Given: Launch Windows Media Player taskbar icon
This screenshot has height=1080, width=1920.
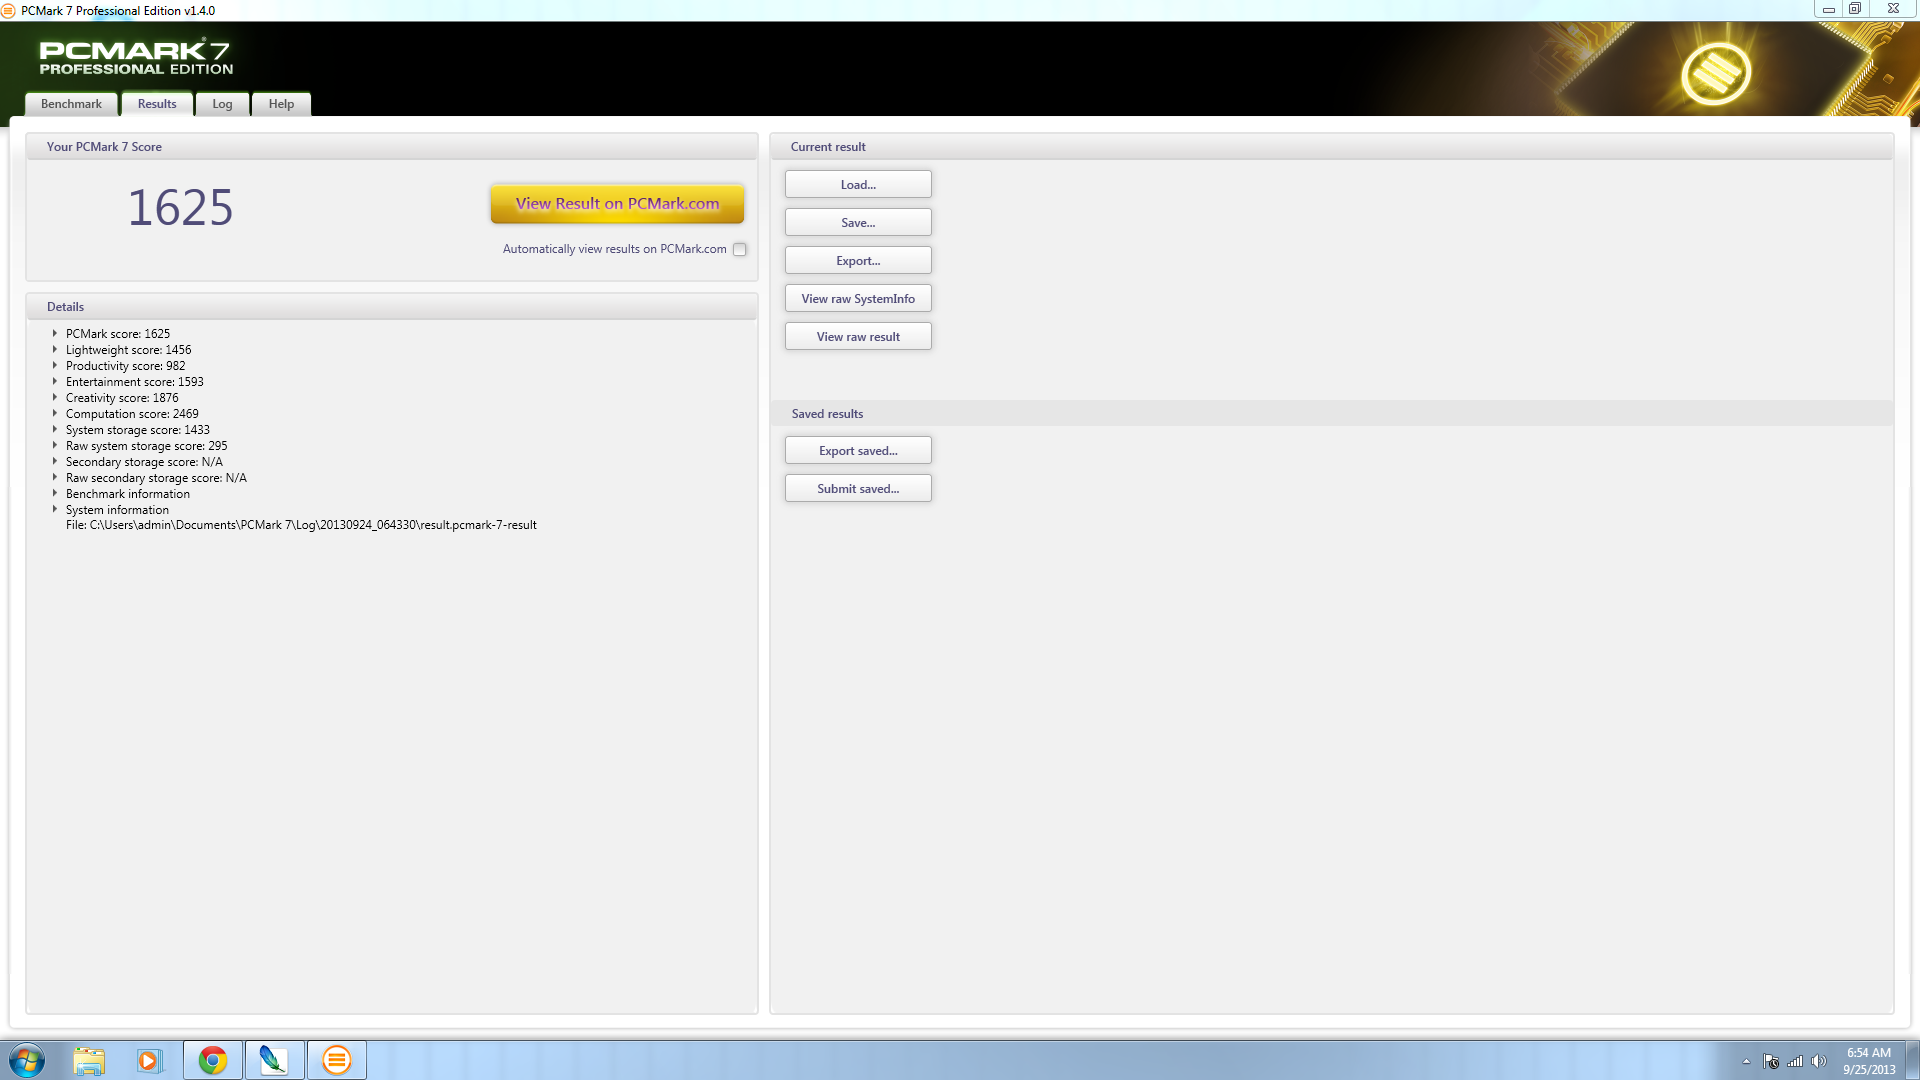Looking at the screenshot, I should [149, 1060].
